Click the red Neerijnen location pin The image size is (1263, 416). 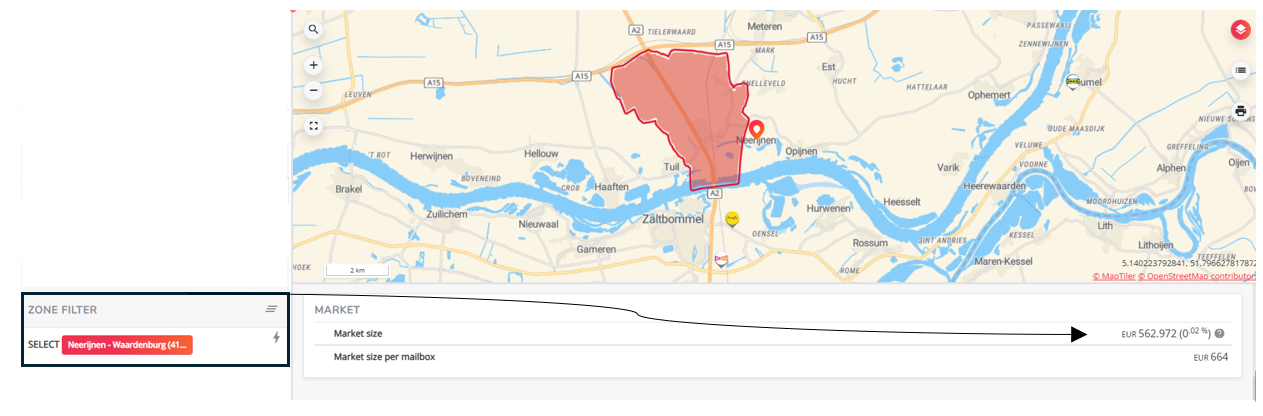tap(757, 130)
